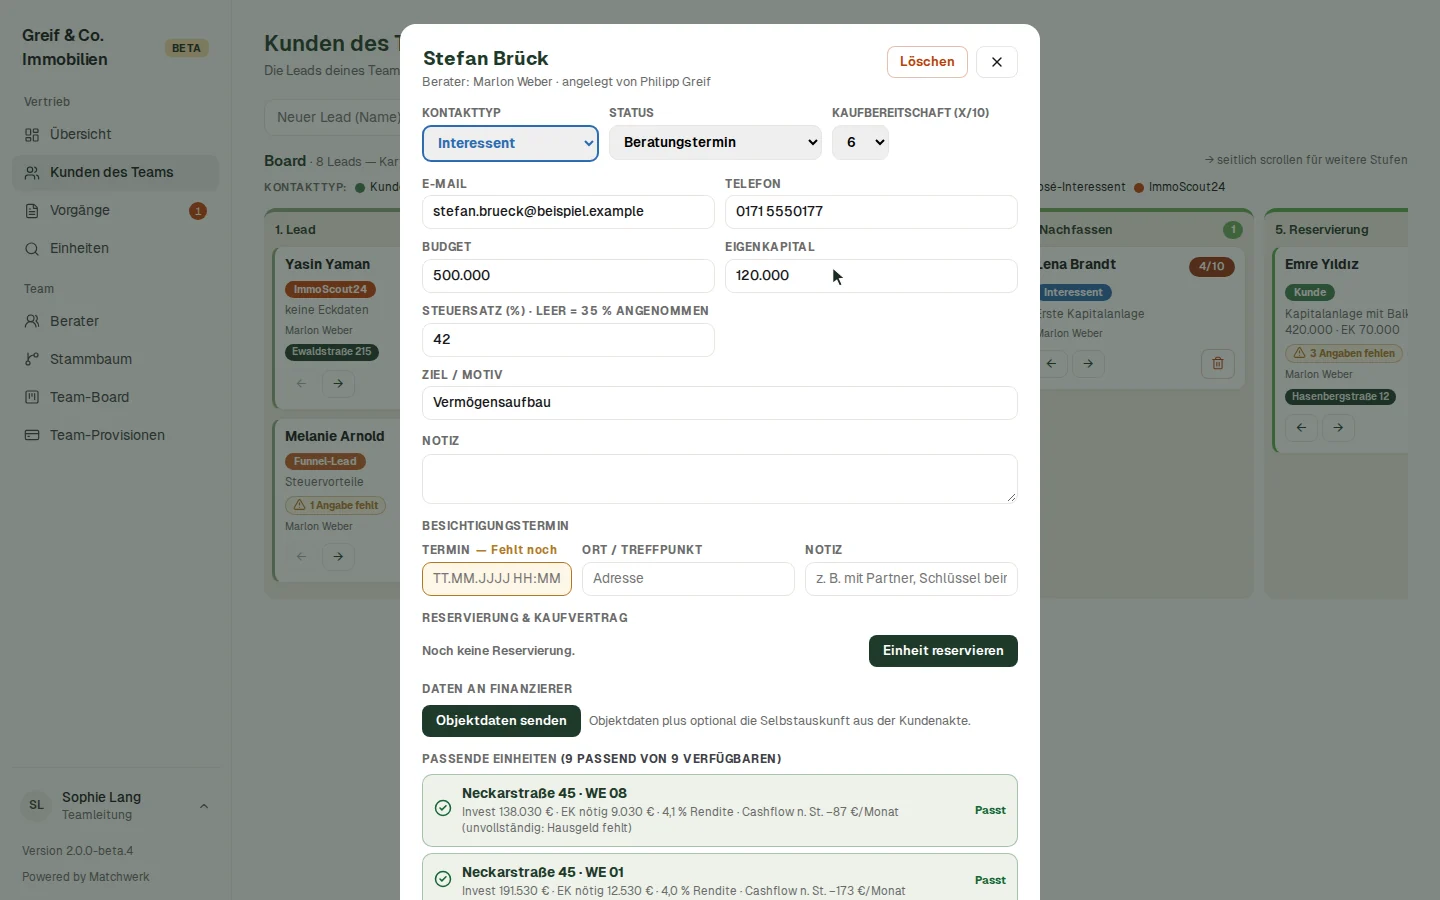The height and width of the screenshot is (900, 1440).
Task: Click the Telefon input field
Action: click(x=871, y=212)
